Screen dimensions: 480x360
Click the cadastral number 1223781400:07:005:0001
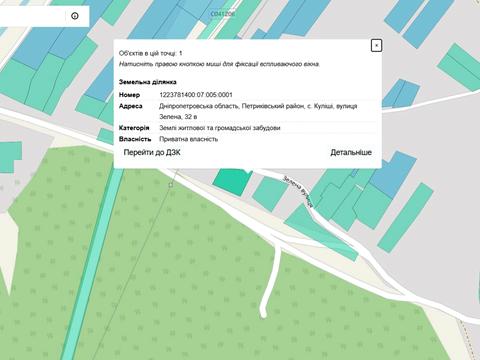tap(196, 95)
